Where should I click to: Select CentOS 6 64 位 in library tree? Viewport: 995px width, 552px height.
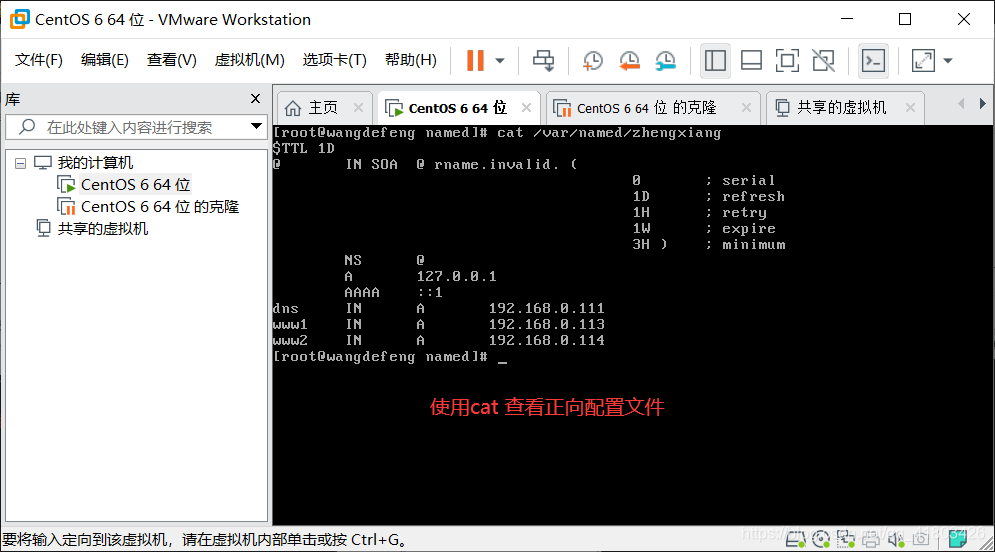pos(135,185)
